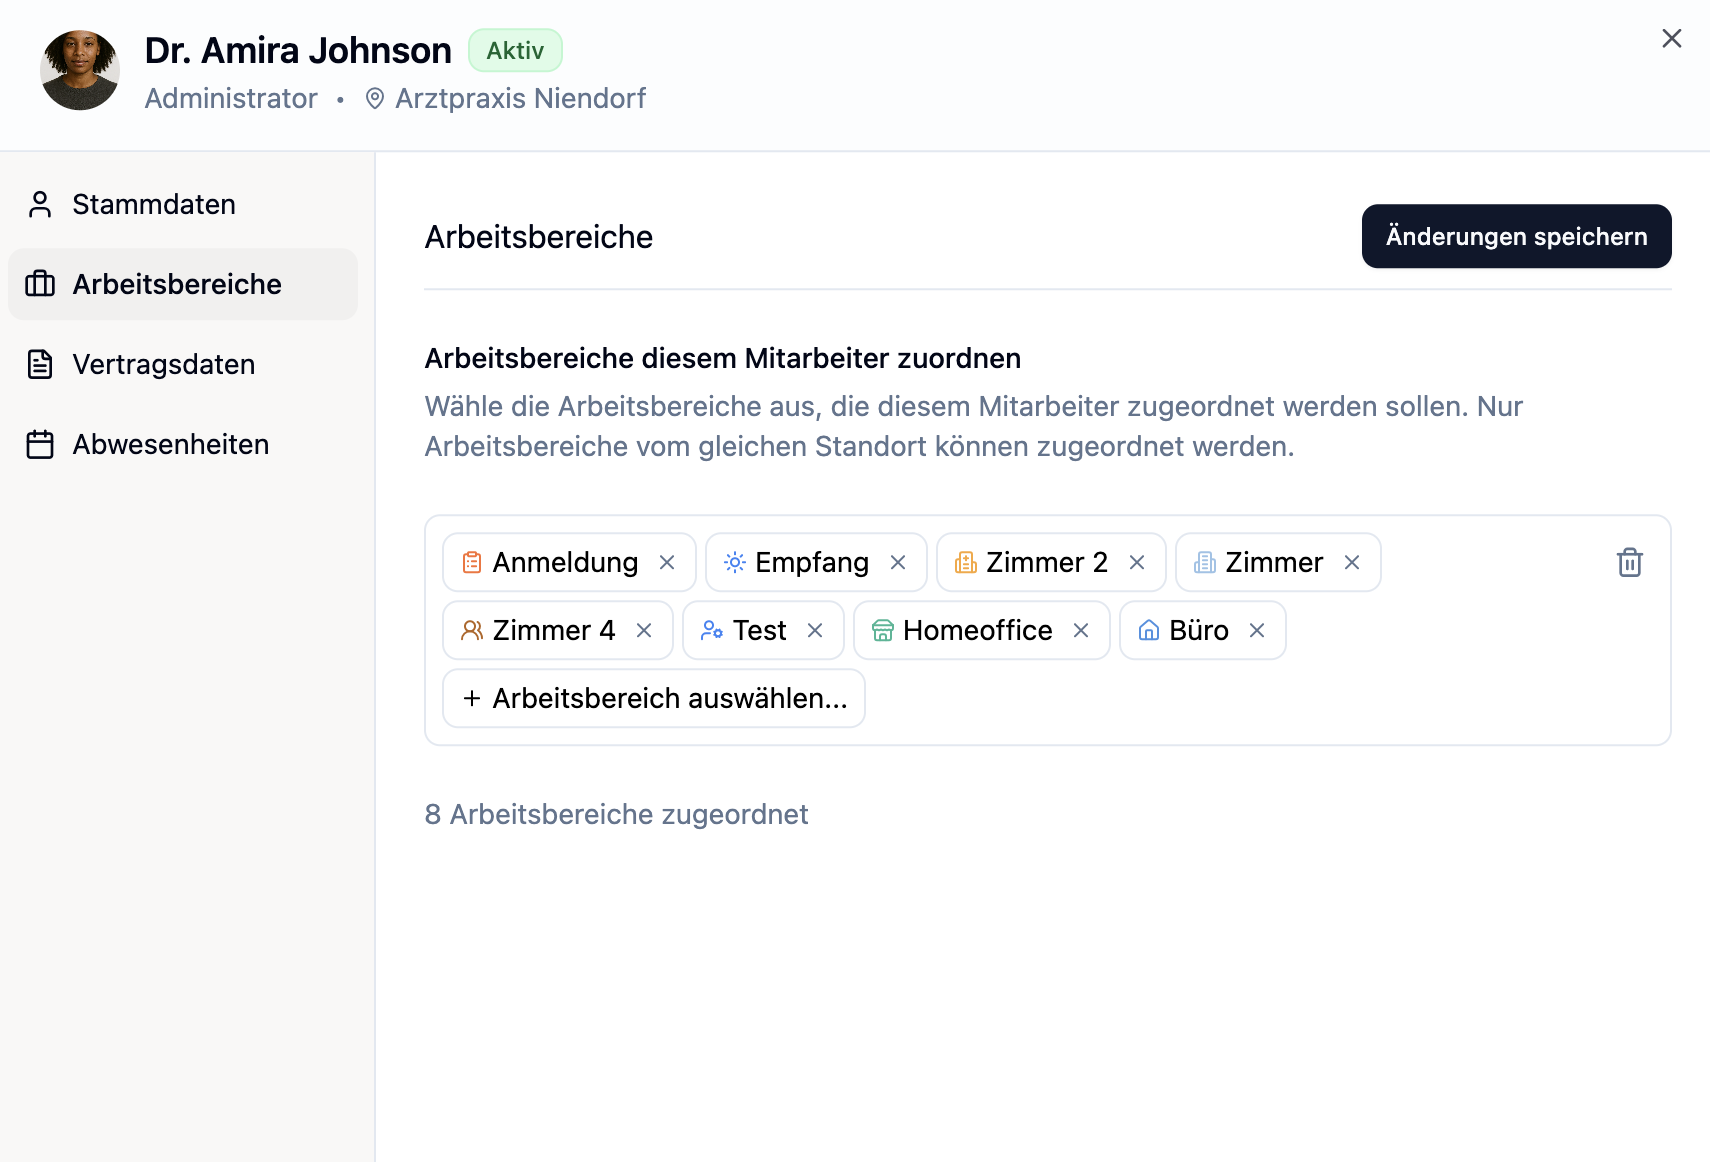Screen dimensions: 1710x1162
Task: Remove the Anmeldung tag via its X
Action: pos(667,563)
